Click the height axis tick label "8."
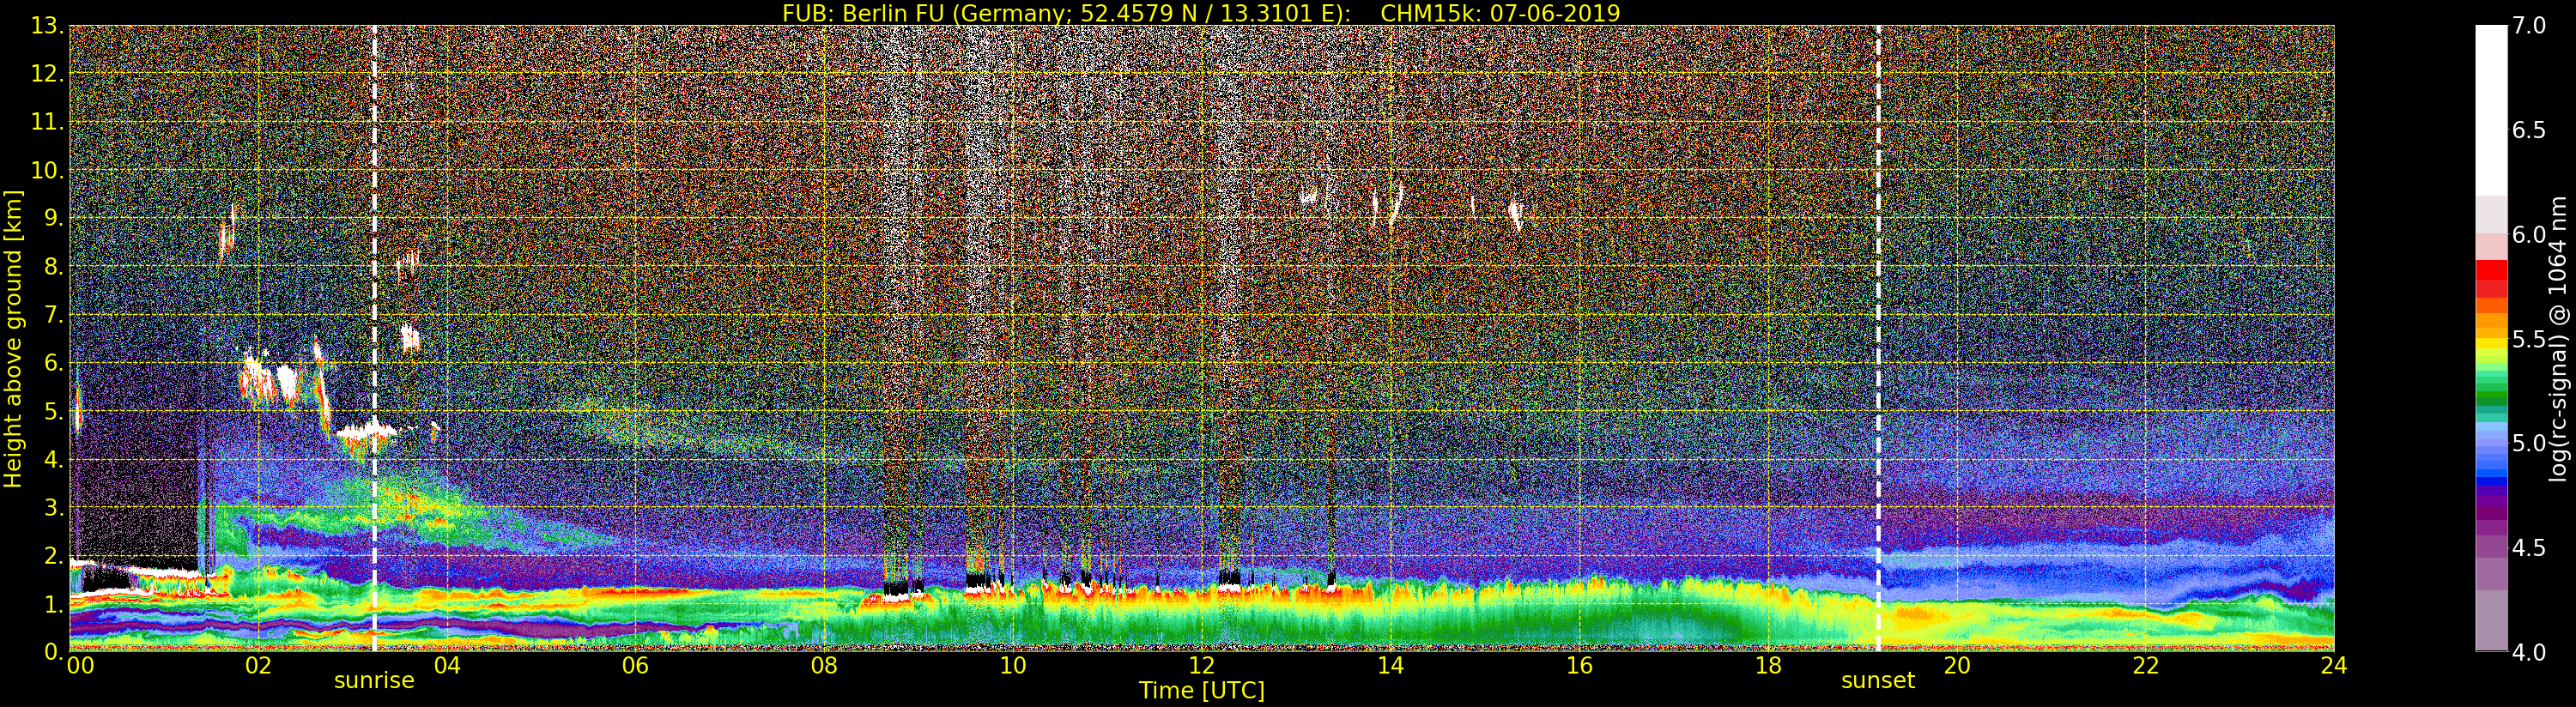This screenshot has width=2576, height=707. coord(53,267)
